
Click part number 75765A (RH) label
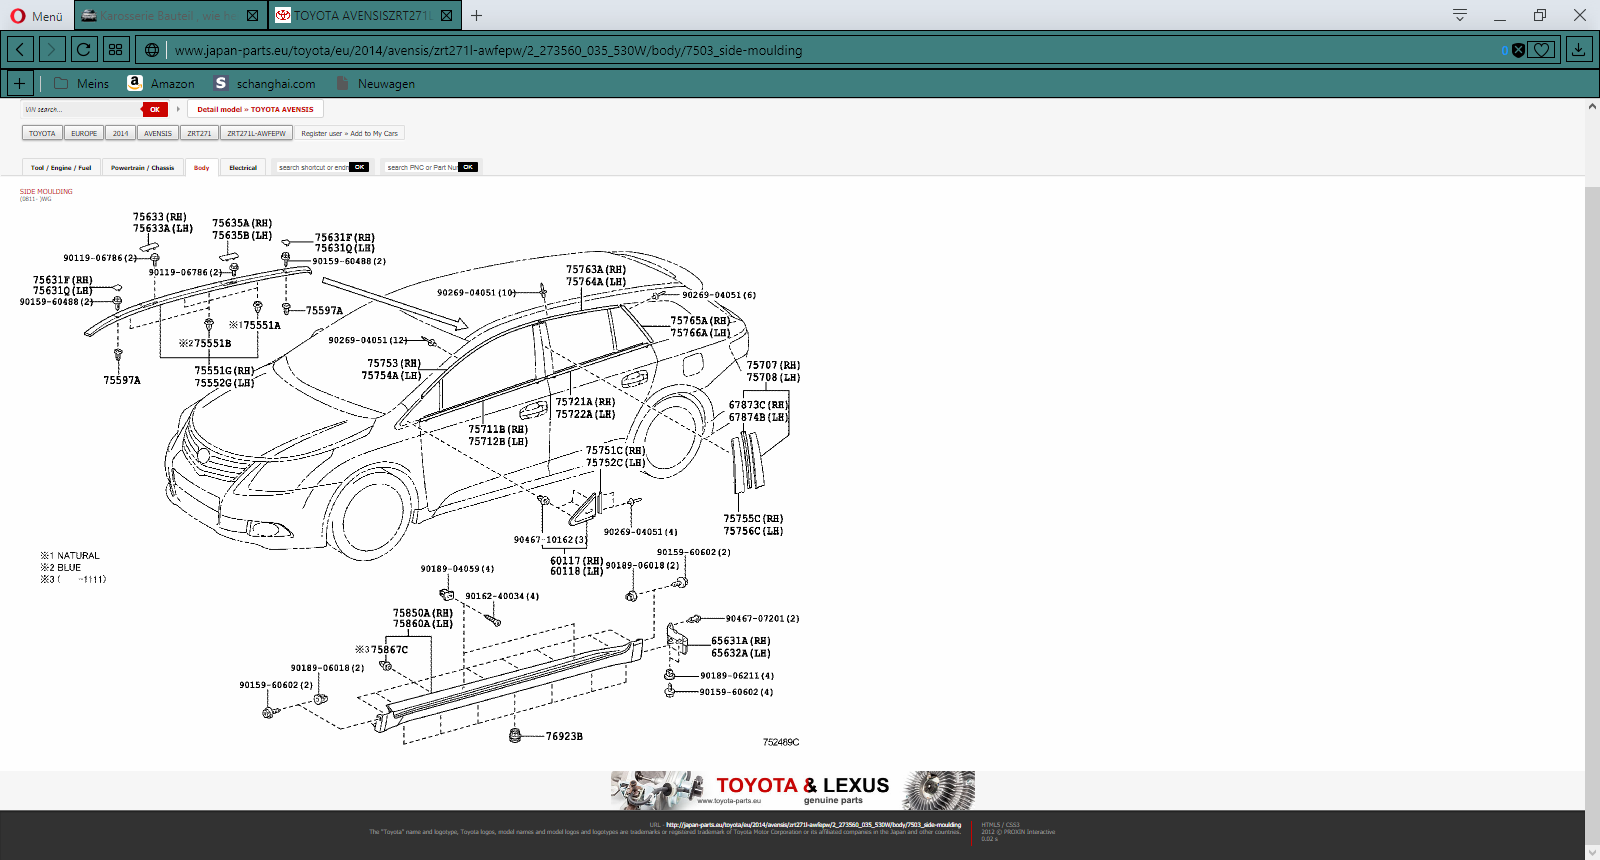(700, 321)
